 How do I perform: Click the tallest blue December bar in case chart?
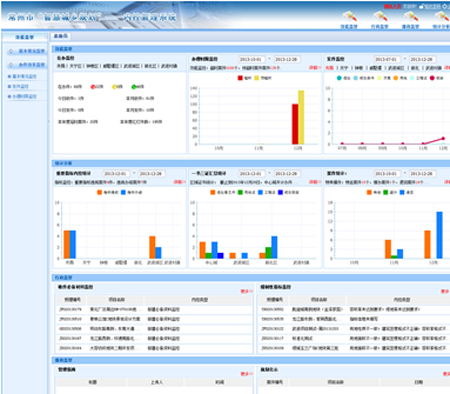[439, 235]
